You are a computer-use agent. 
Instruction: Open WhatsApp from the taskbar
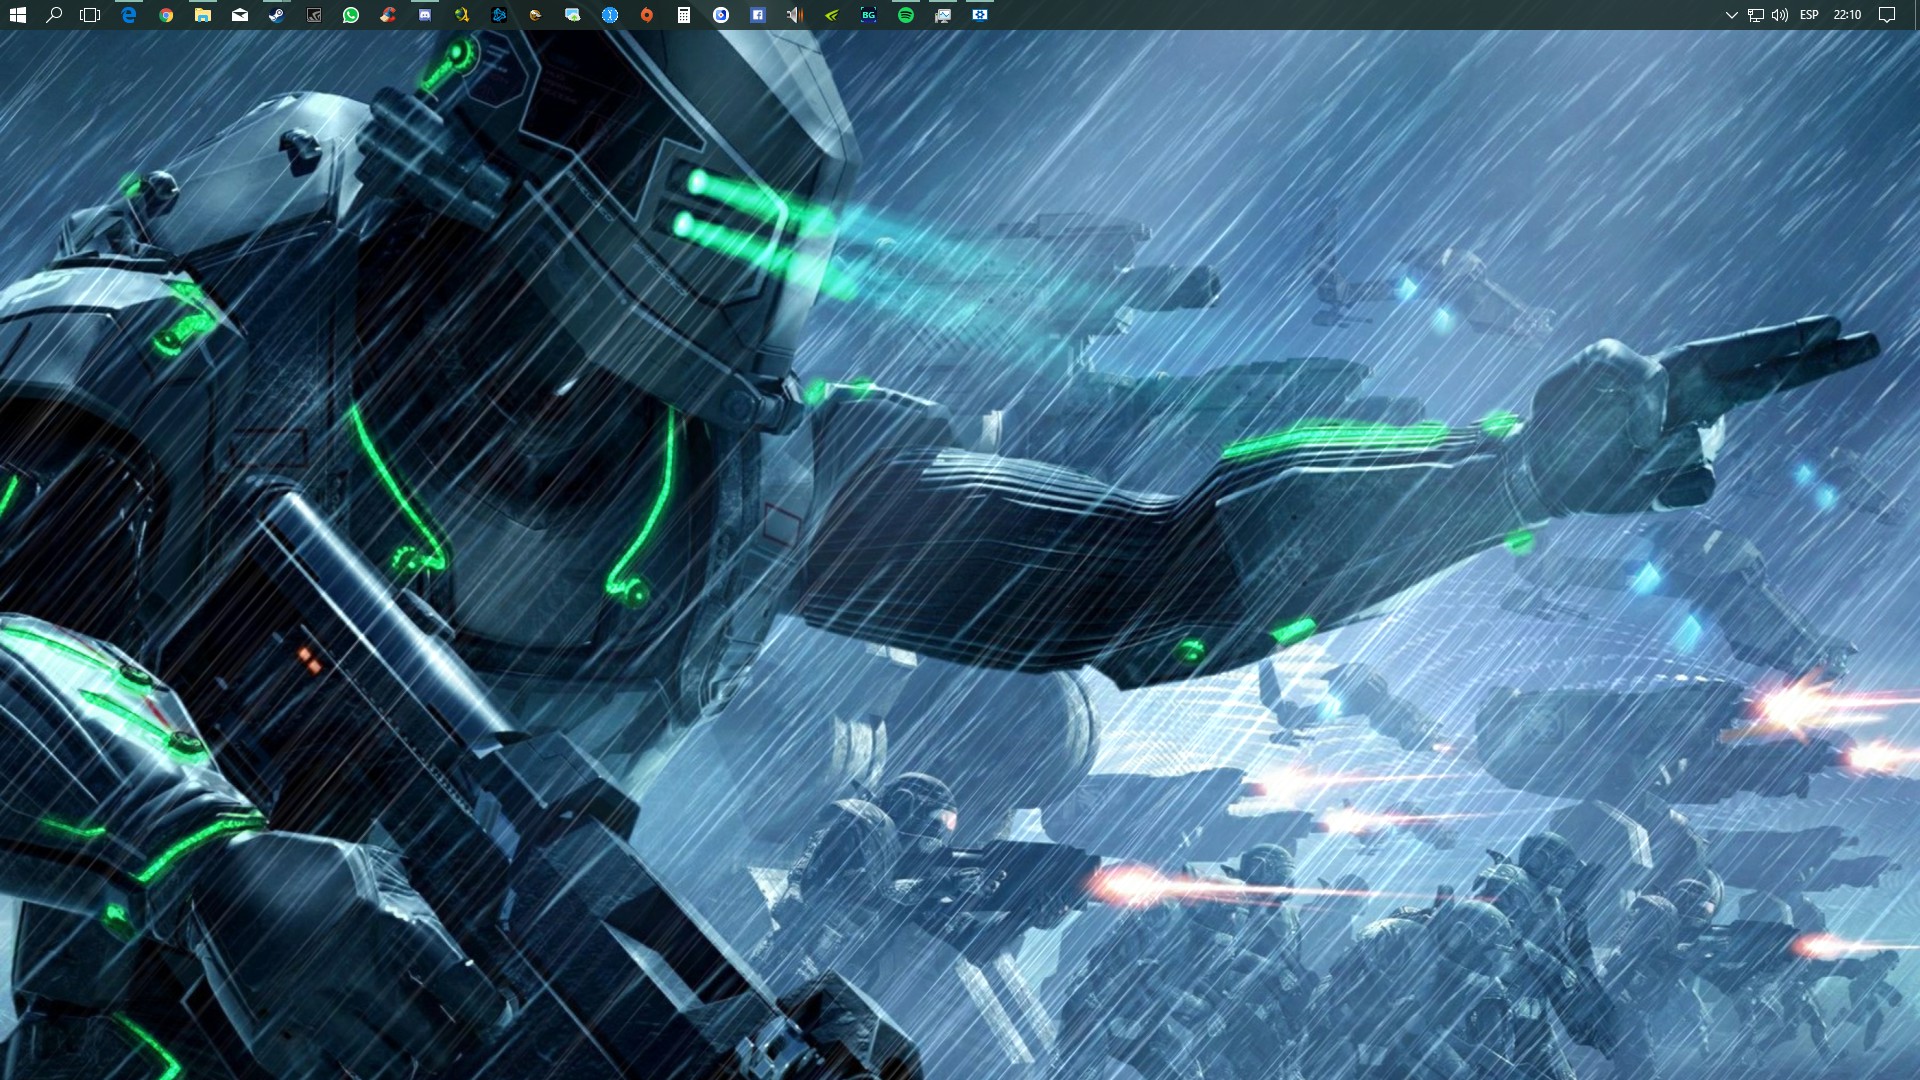pyautogui.click(x=351, y=15)
